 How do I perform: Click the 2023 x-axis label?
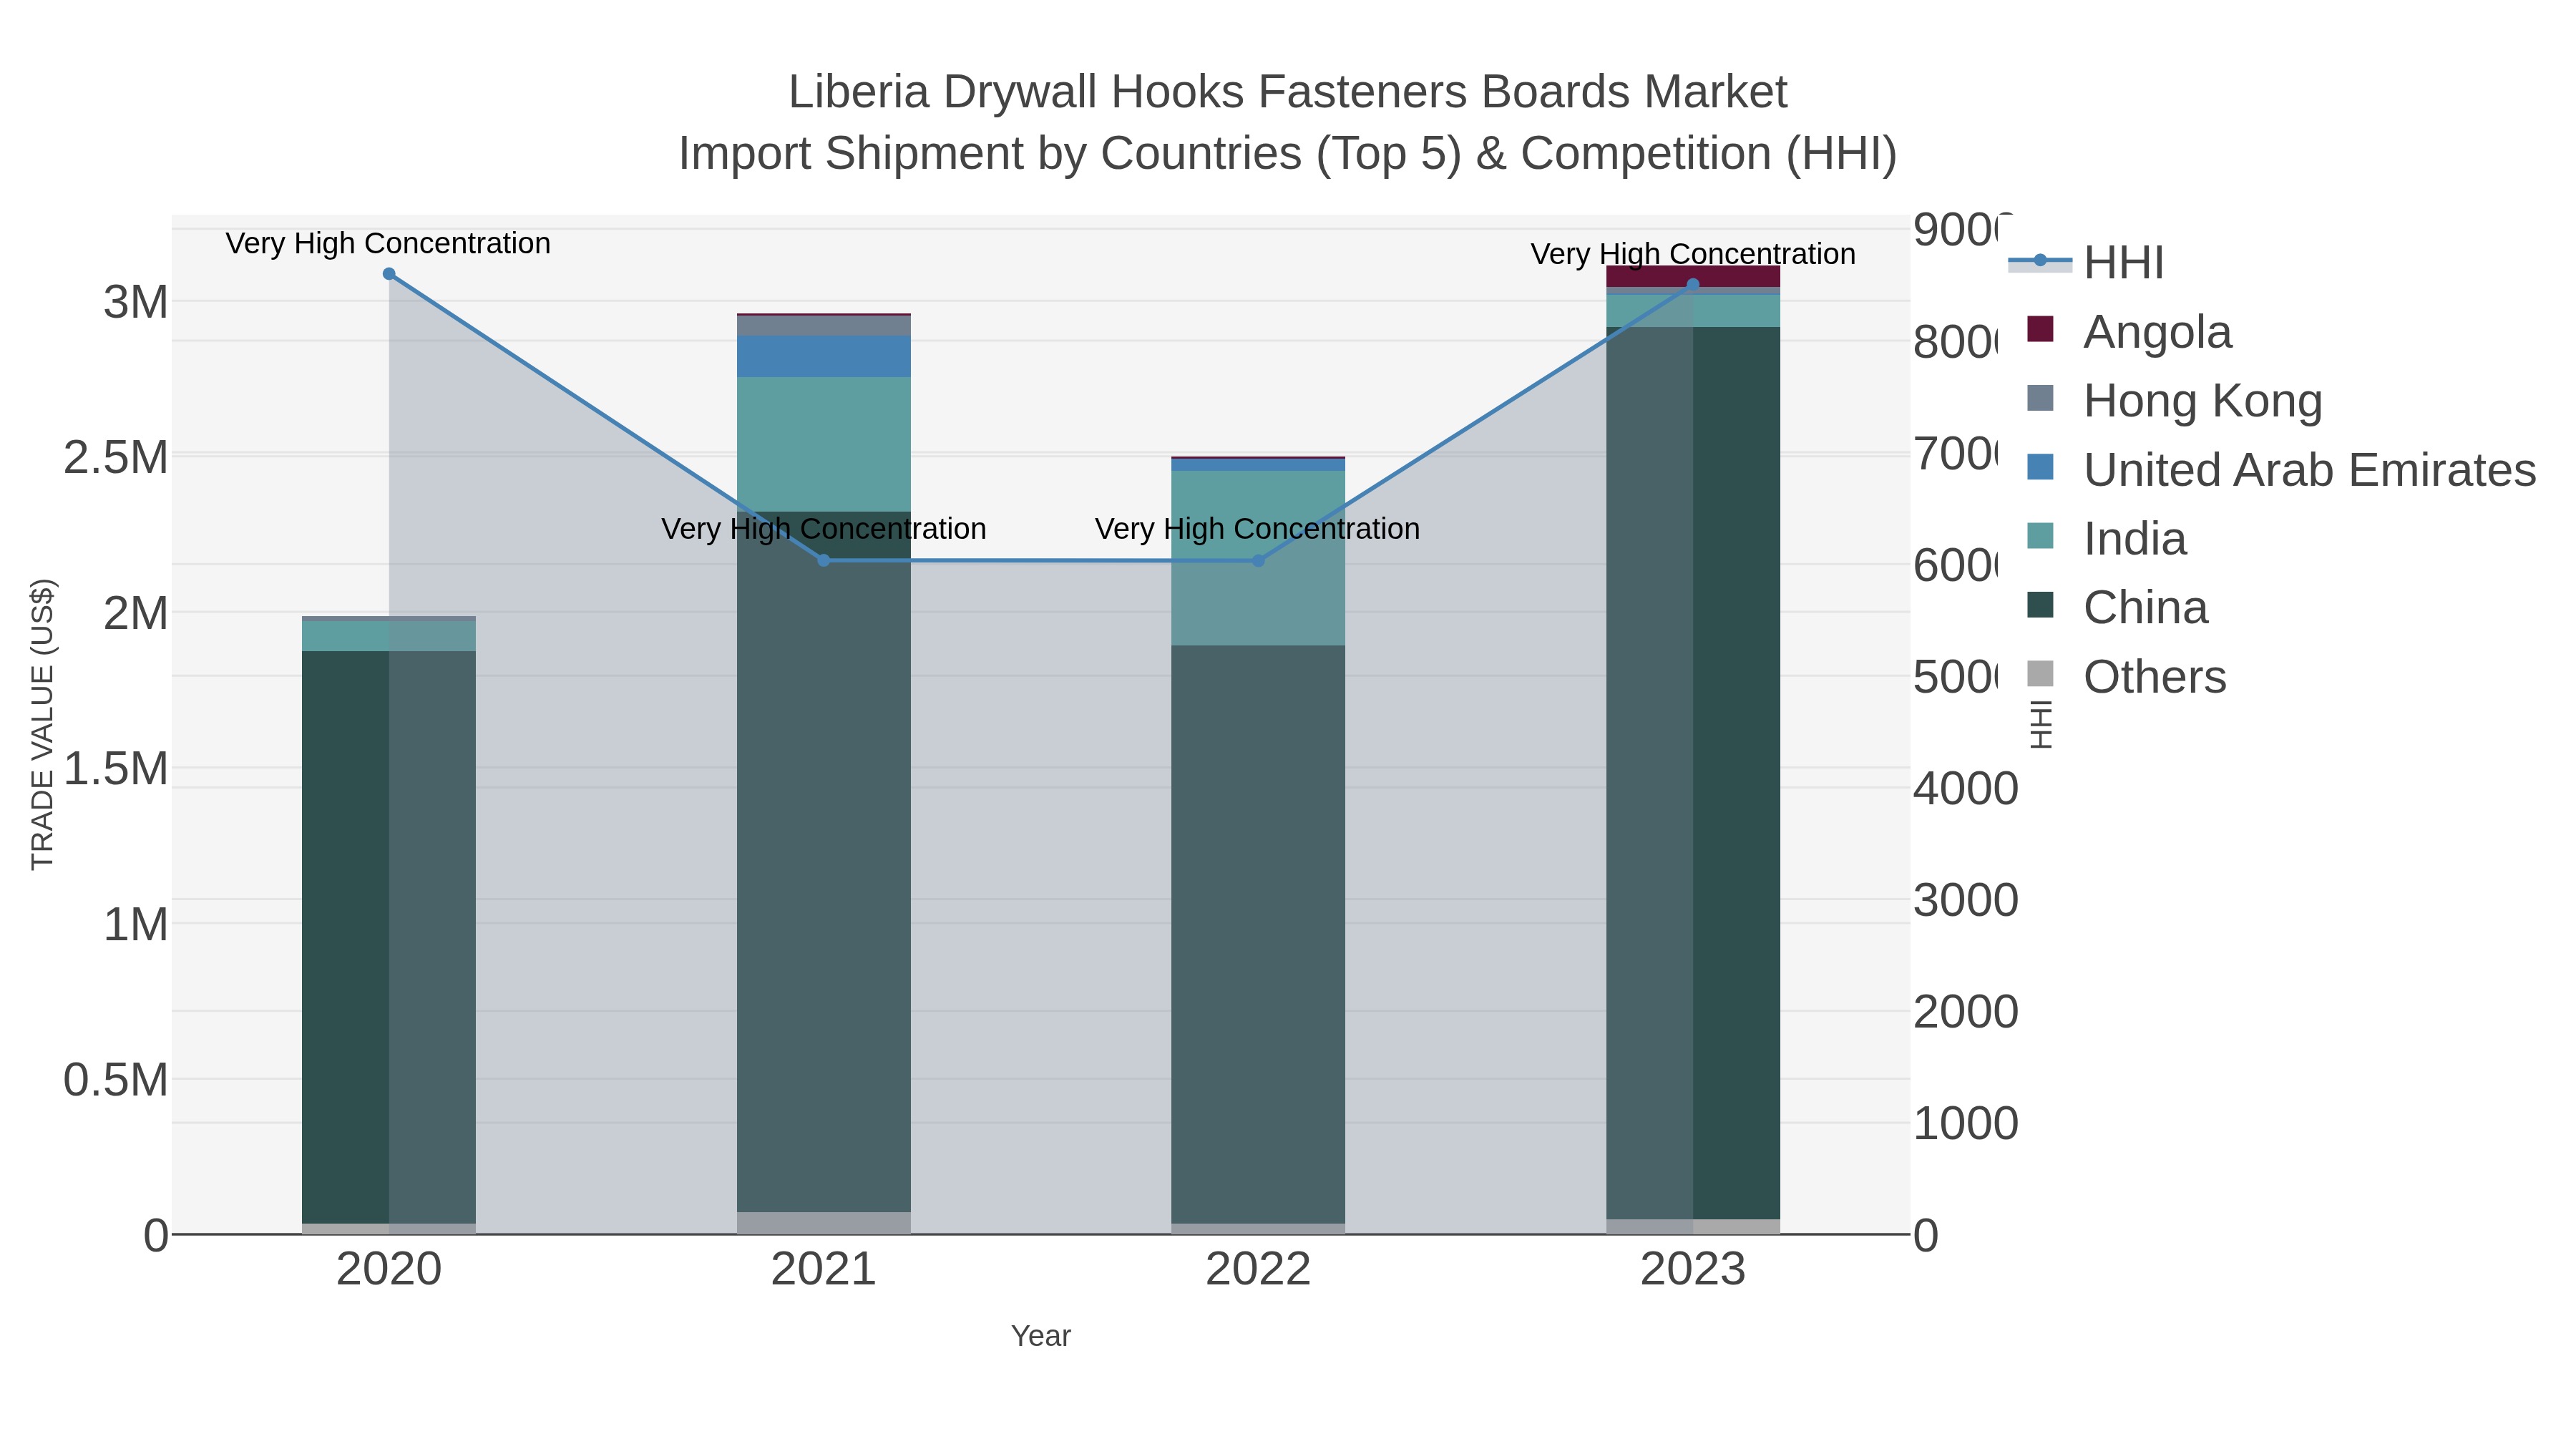point(1693,1270)
